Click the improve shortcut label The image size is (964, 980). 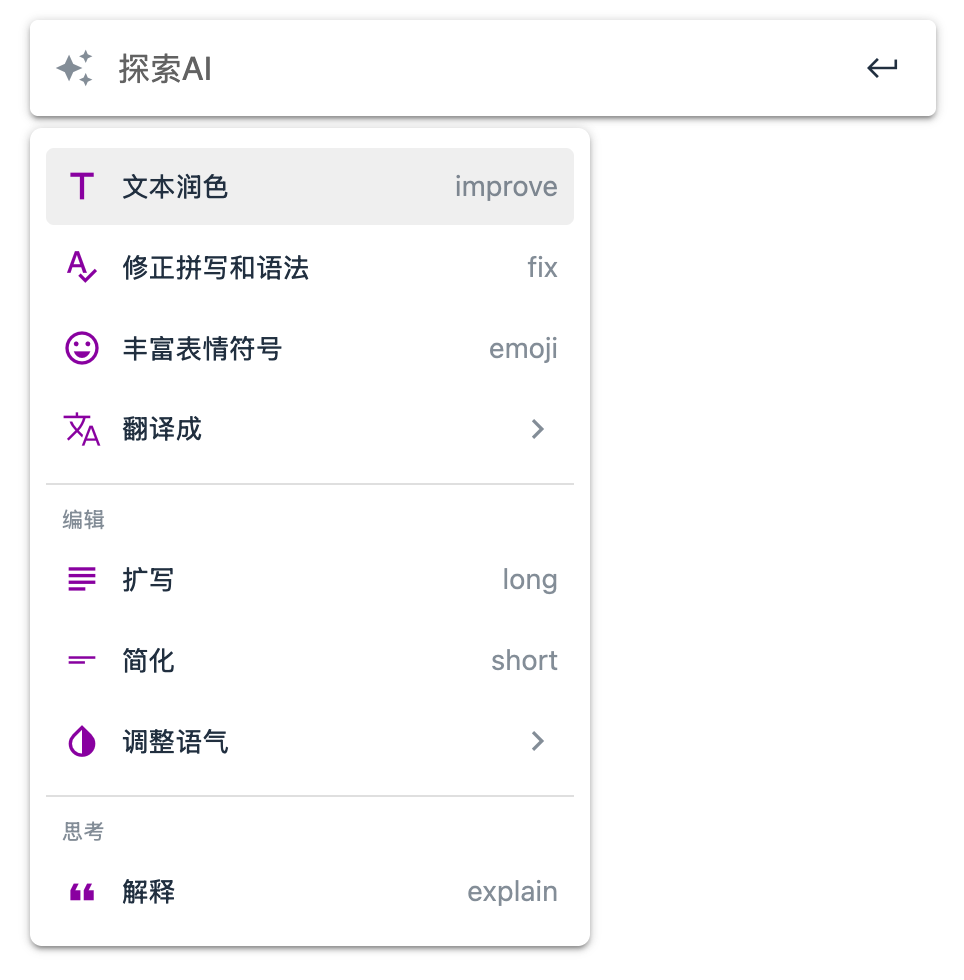[506, 186]
